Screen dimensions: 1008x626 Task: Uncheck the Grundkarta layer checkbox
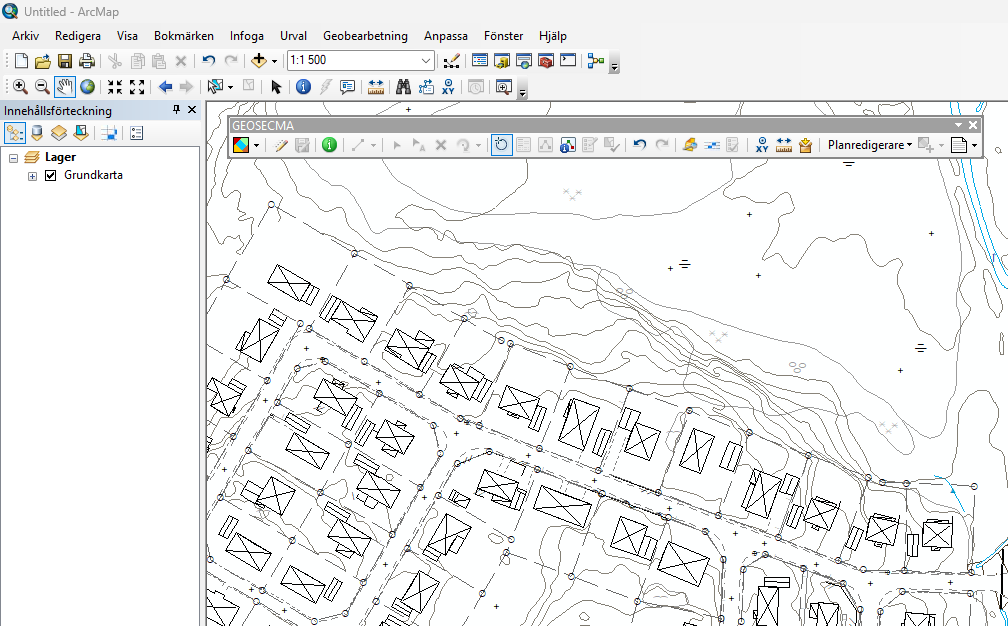(x=51, y=176)
